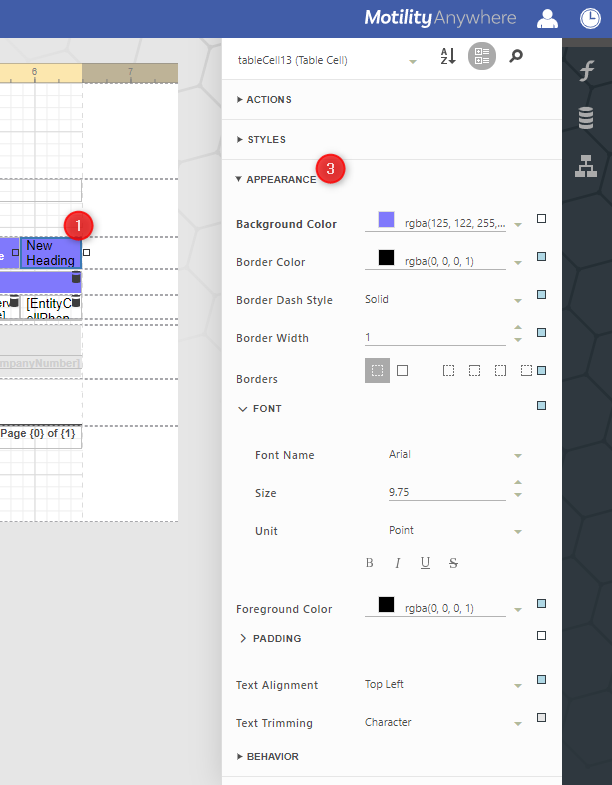Switch to categorized properties view icon
Viewport: 612px width, 785px height.
pyautogui.click(x=481, y=57)
